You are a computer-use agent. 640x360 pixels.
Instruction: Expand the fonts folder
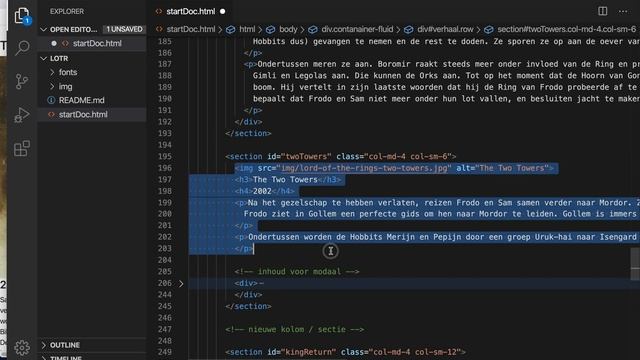68,72
